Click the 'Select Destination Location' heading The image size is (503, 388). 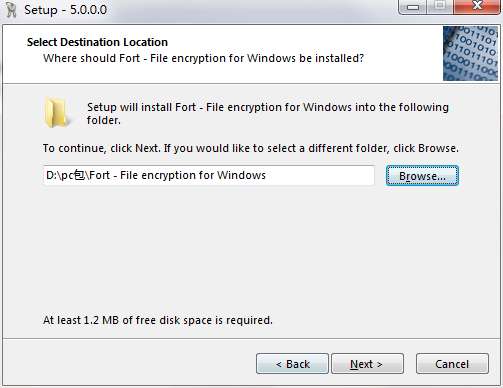pos(97,42)
